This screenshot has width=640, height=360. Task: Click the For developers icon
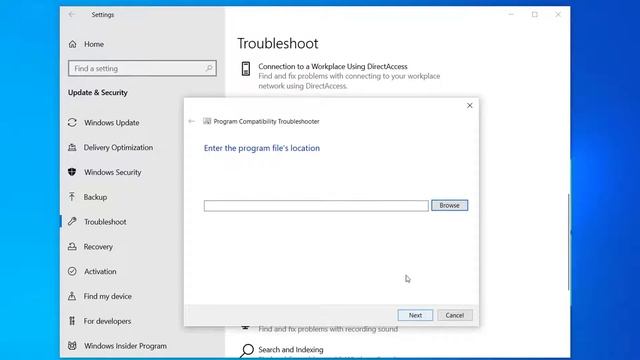(x=72, y=321)
